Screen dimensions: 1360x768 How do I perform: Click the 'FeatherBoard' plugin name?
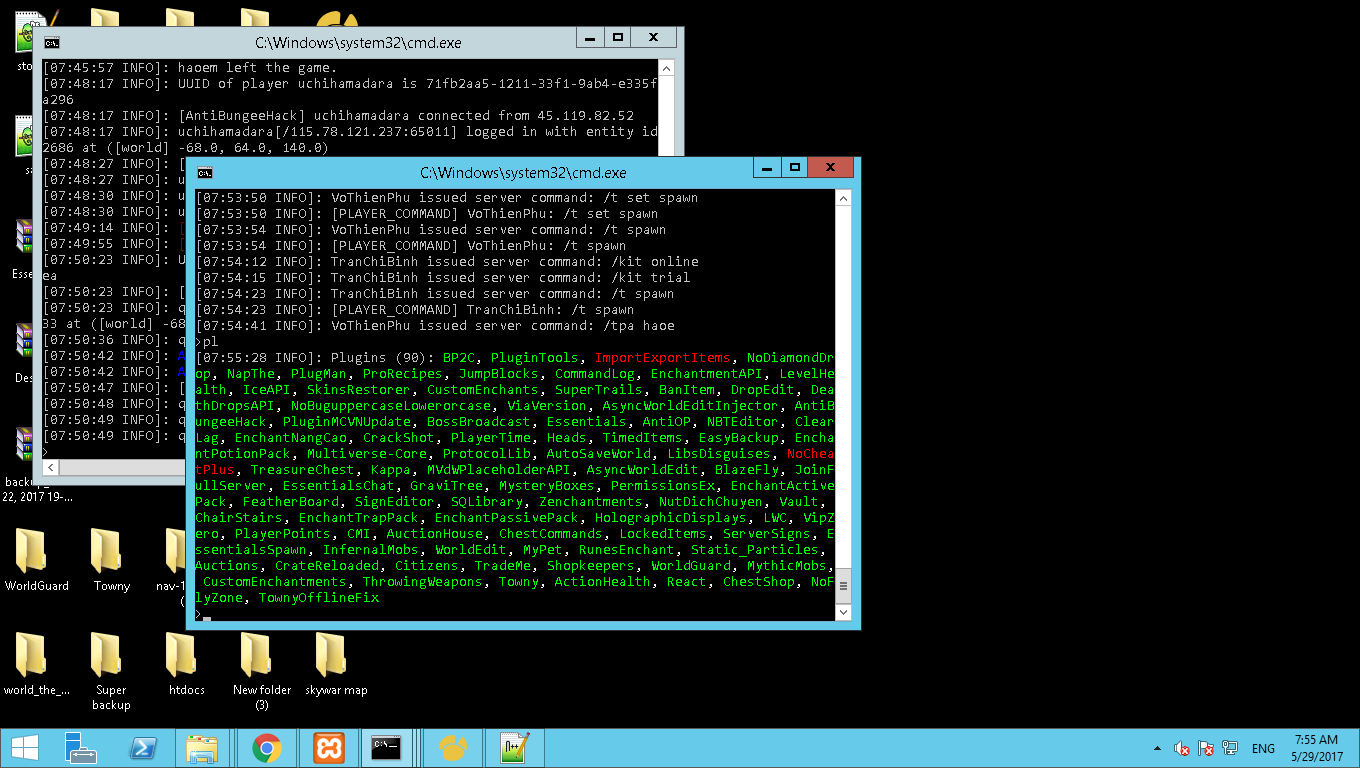pyautogui.click(x=291, y=502)
